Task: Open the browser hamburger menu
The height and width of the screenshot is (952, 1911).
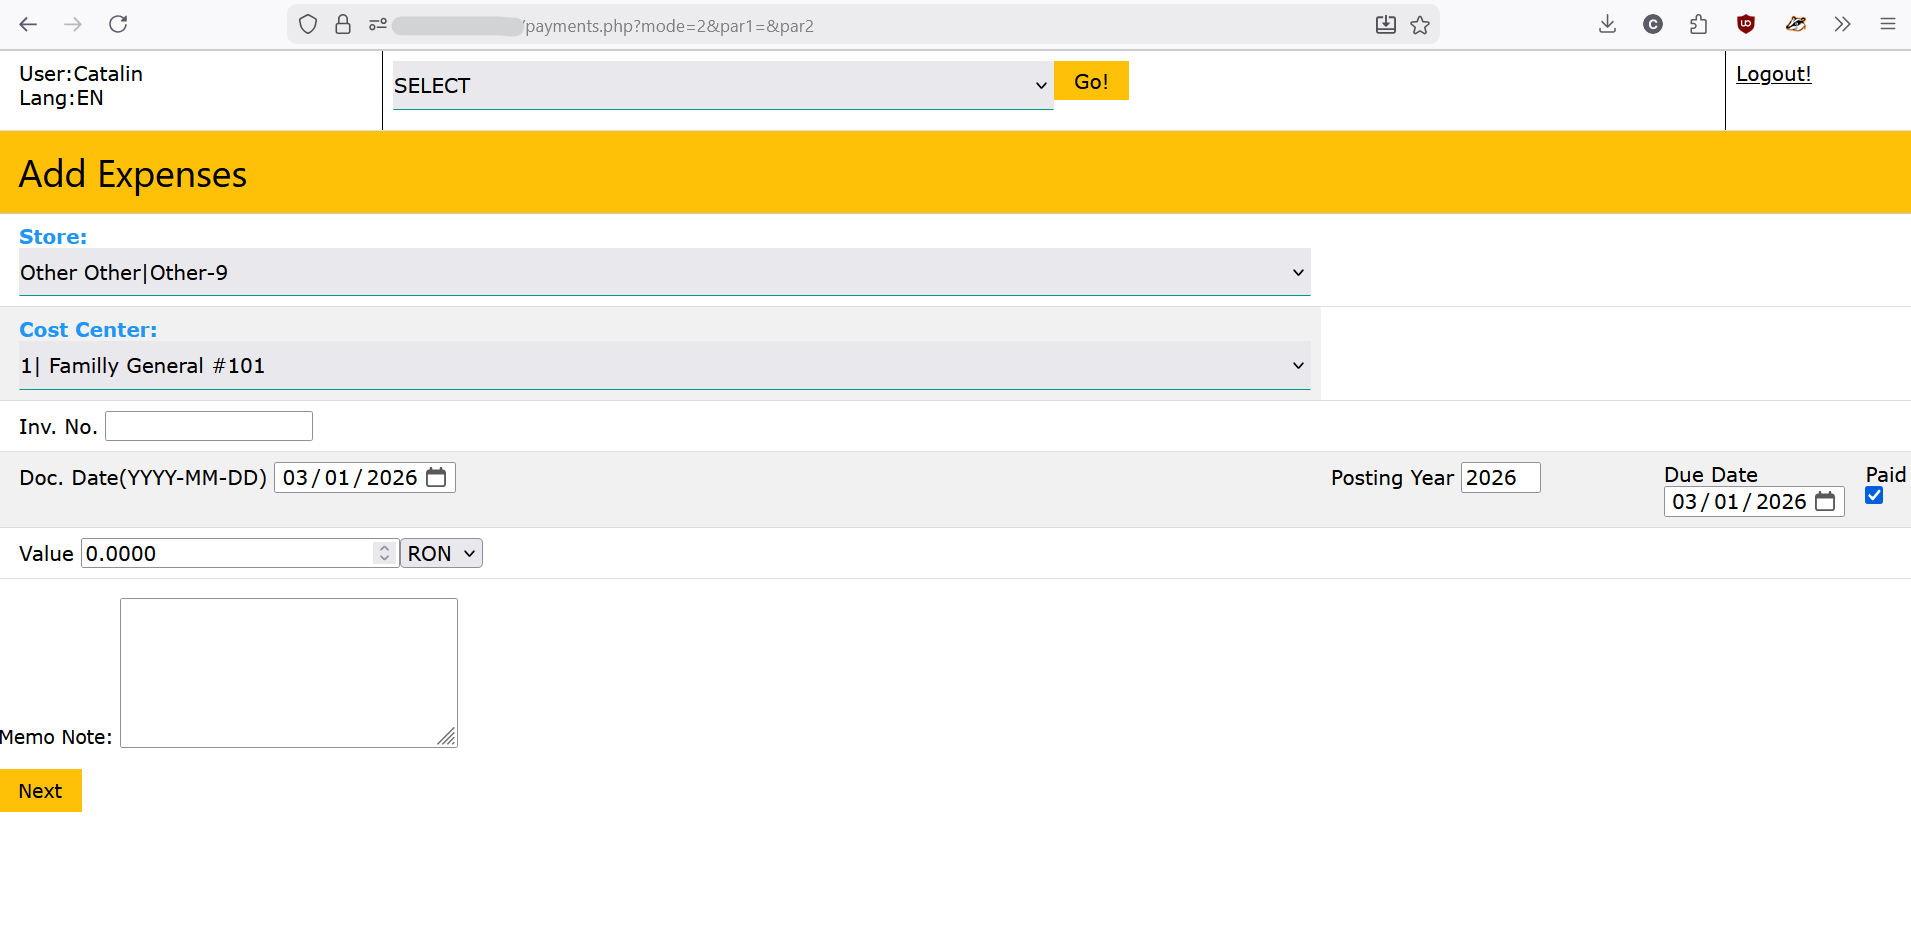Action: coord(1887,24)
